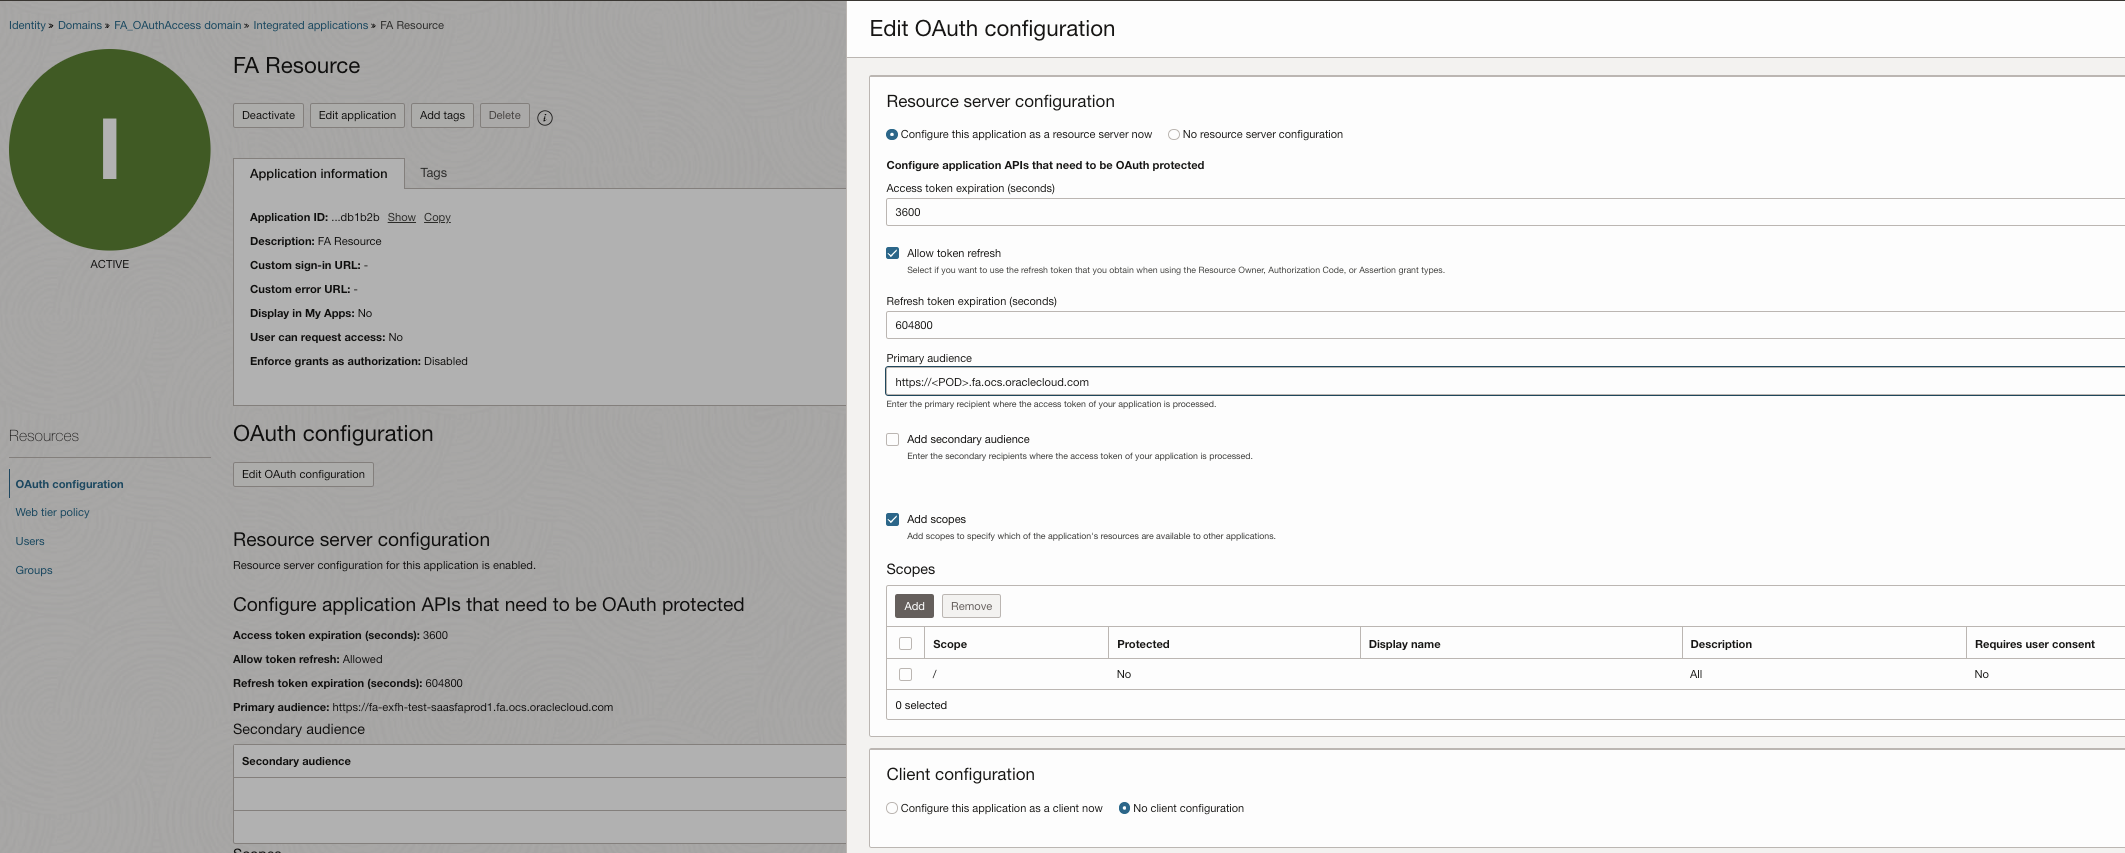Choose Configure this application as a client now

(x=892, y=808)
